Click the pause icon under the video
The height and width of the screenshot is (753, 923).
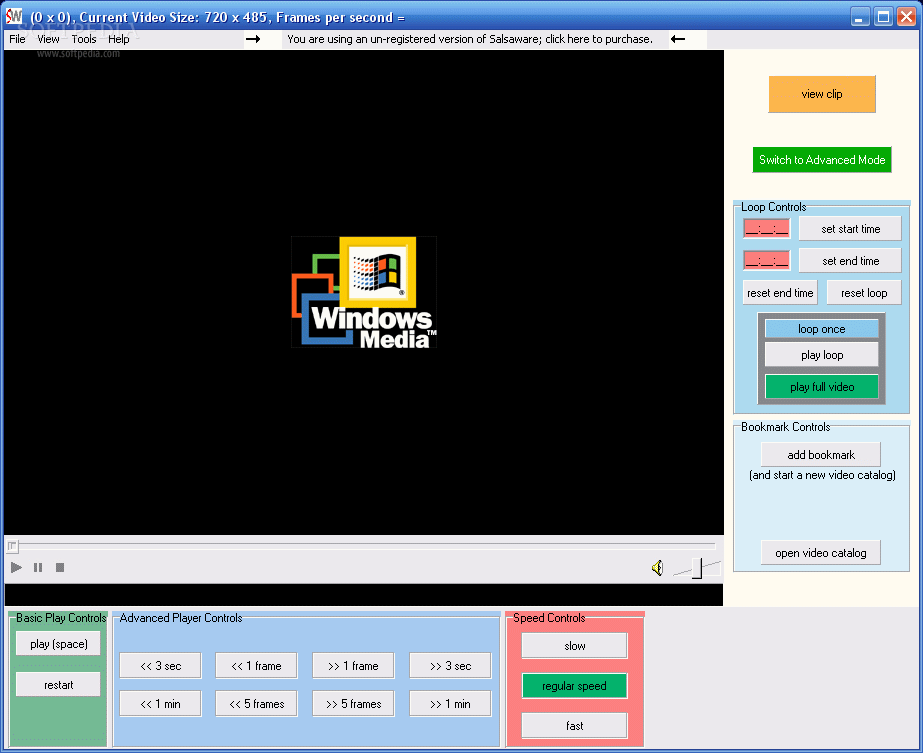click(38, 568)
